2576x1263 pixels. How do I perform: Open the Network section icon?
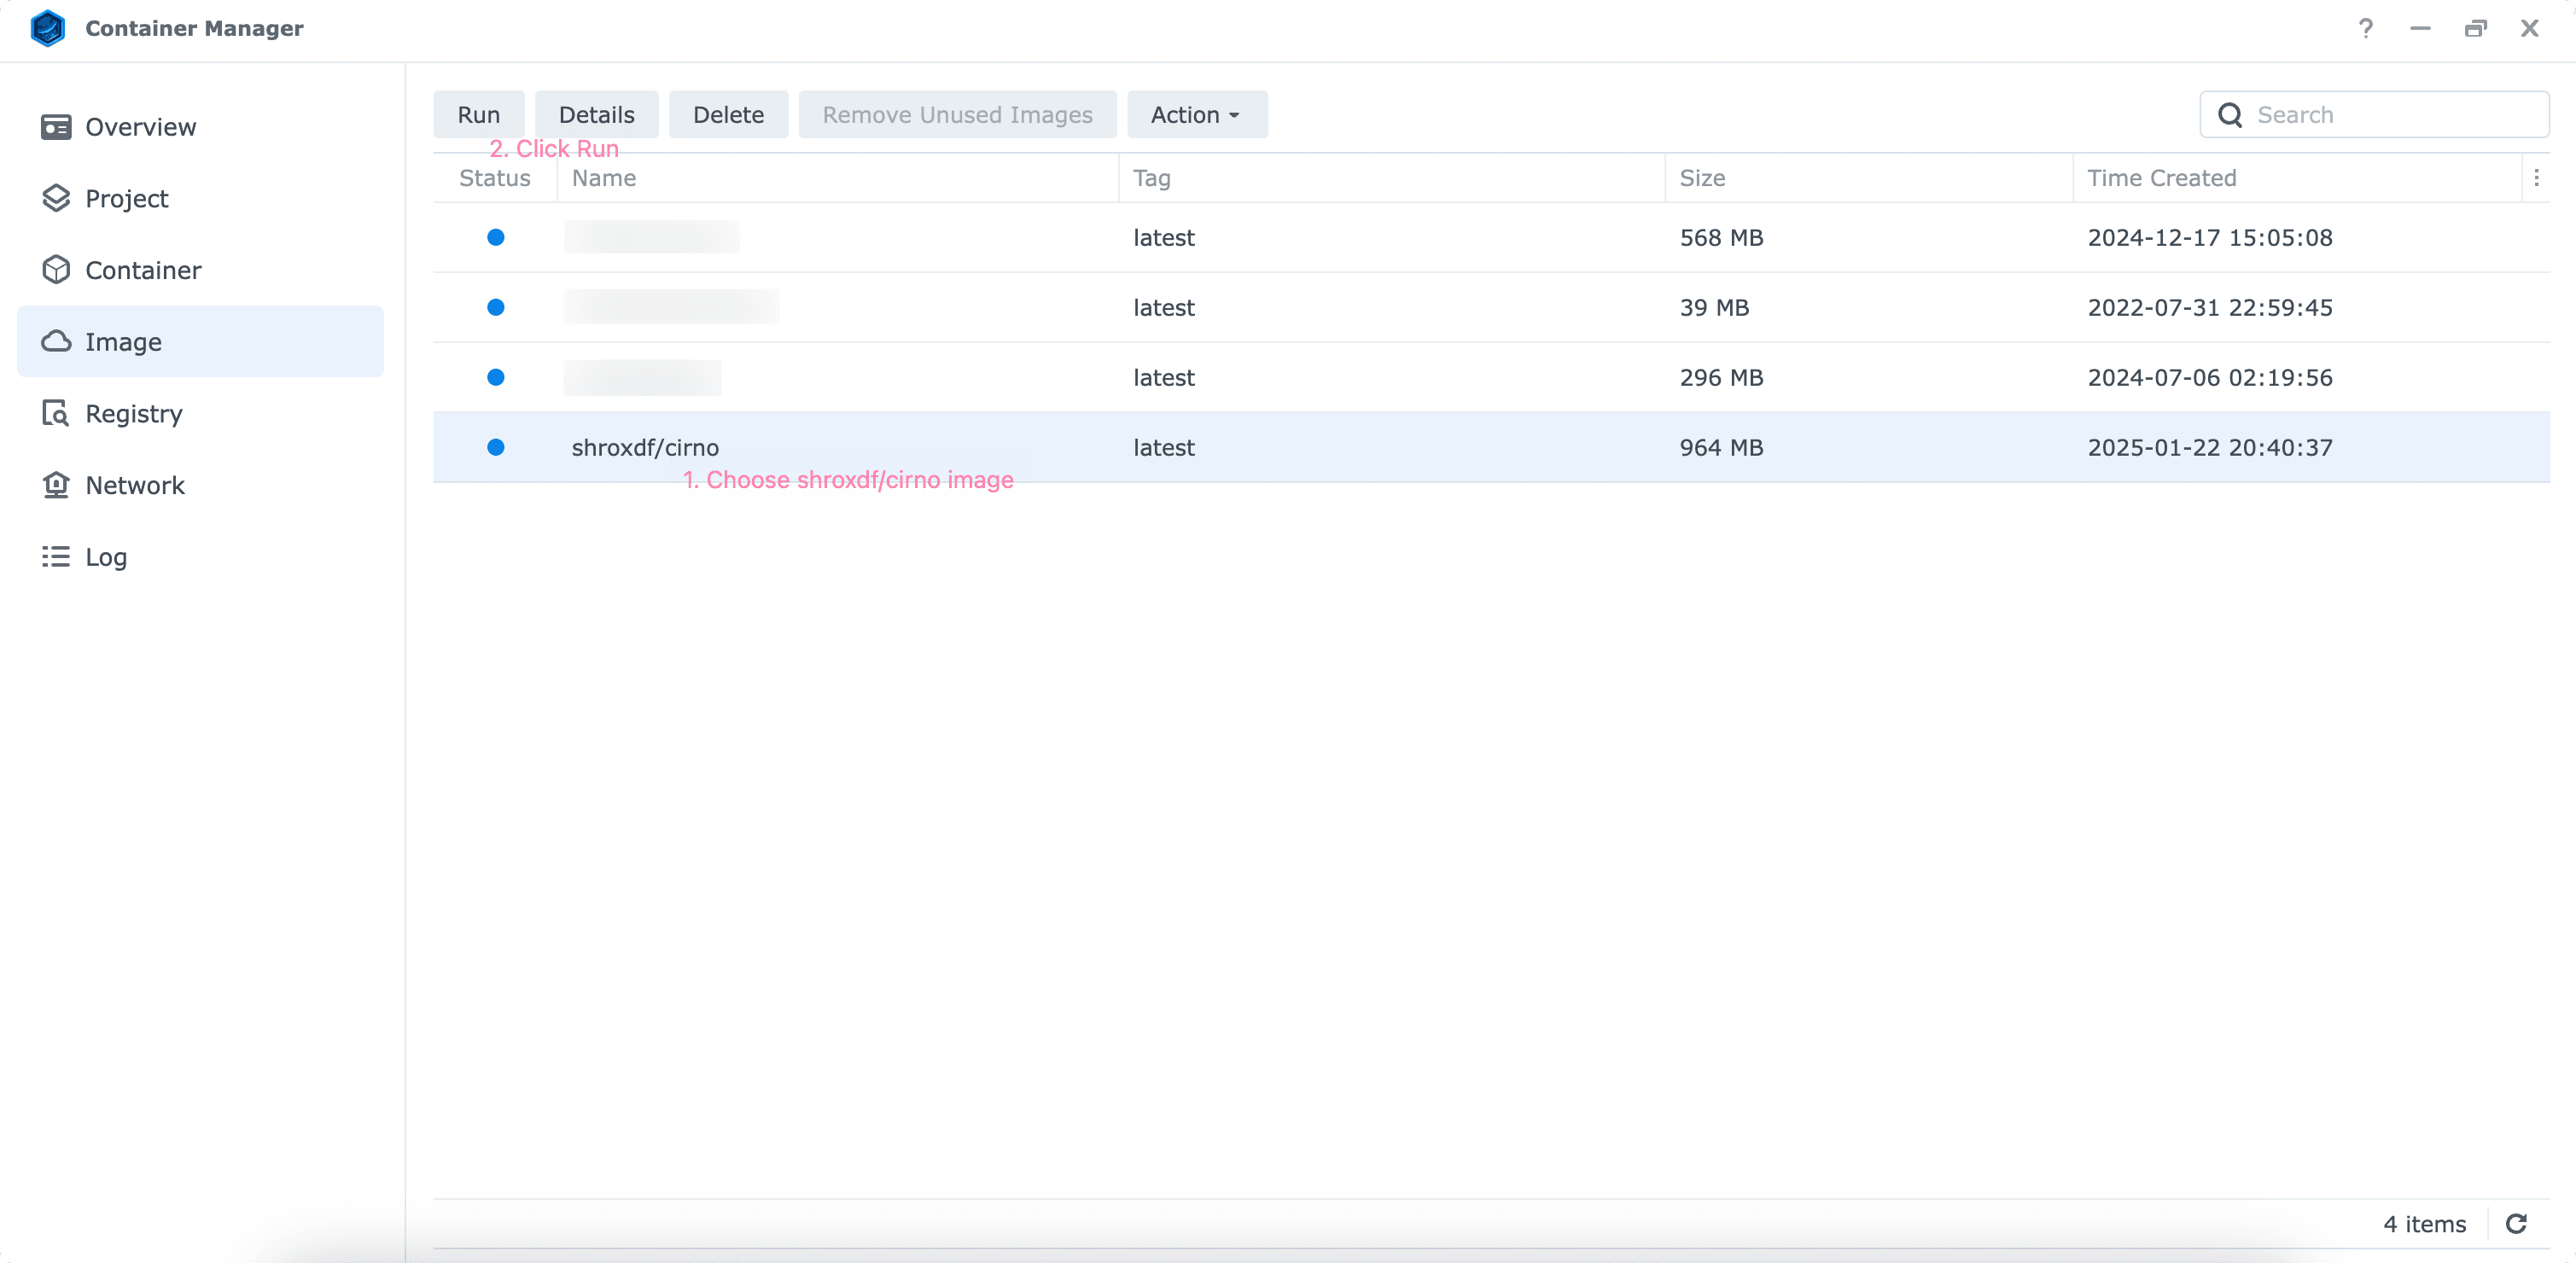tap(56, 485)
